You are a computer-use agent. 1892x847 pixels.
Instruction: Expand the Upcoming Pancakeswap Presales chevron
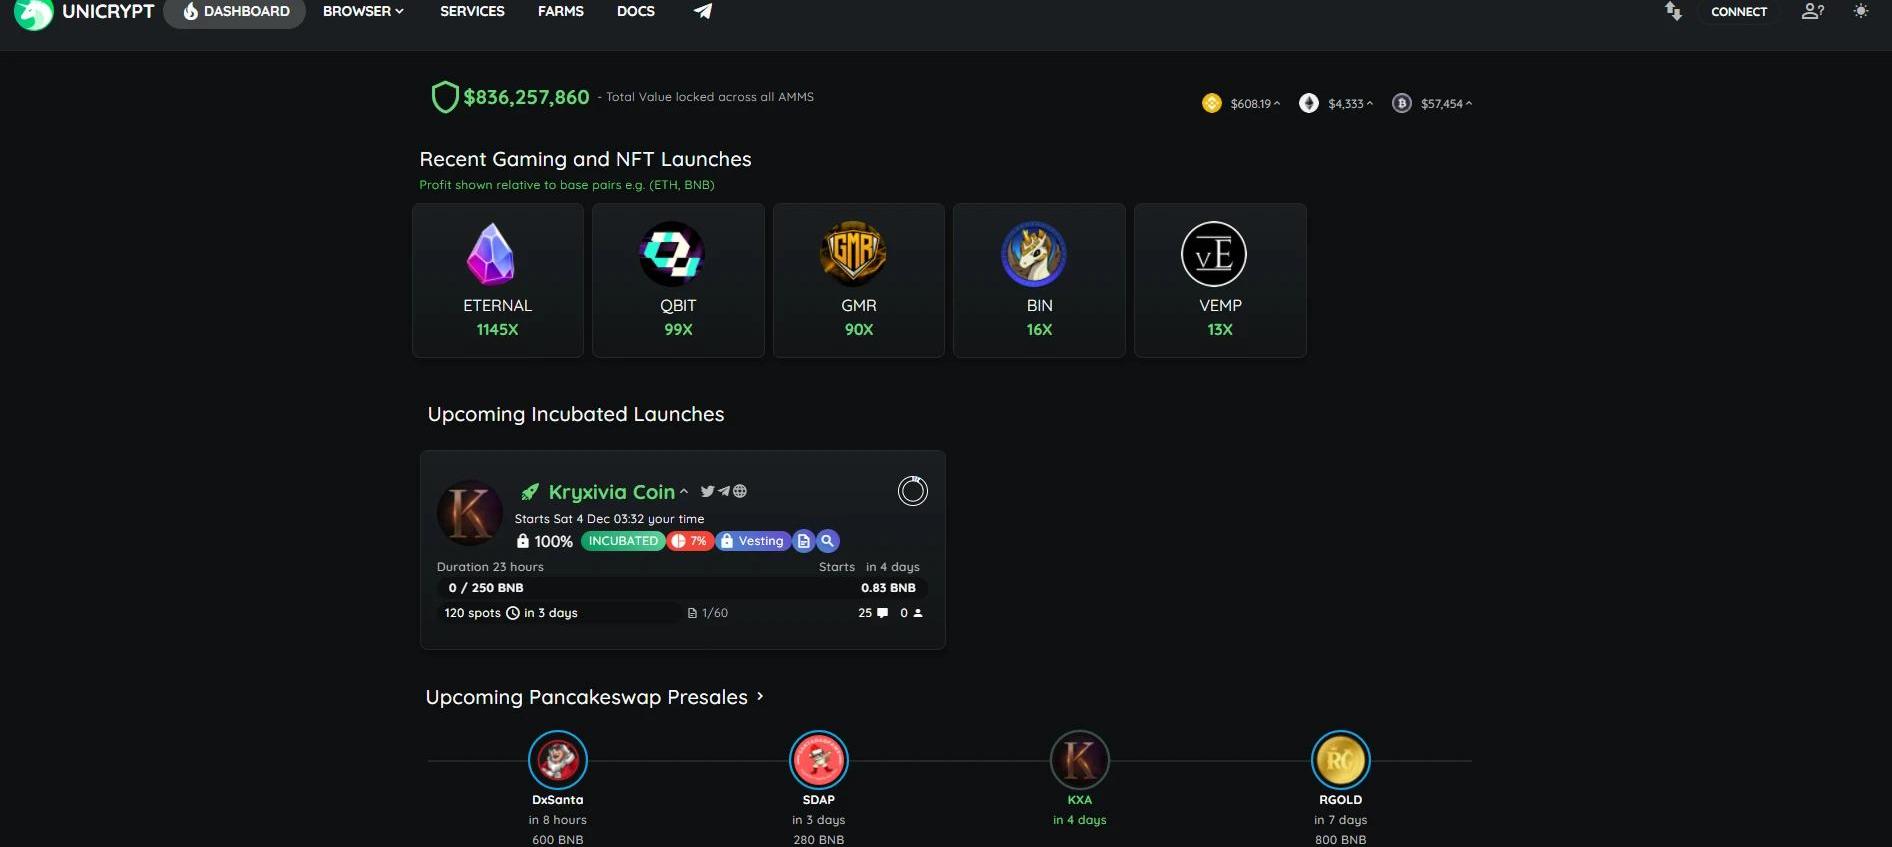760,696
